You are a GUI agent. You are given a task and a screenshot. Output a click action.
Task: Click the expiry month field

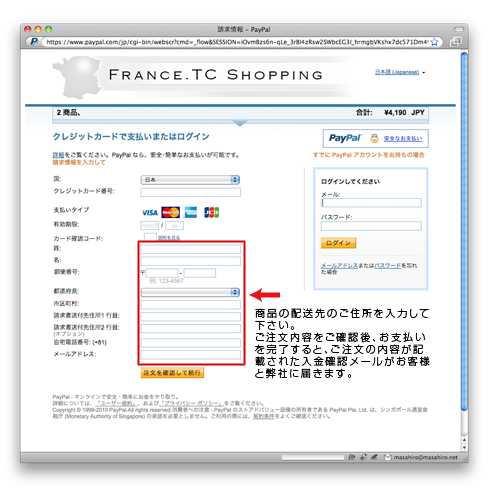149,226
